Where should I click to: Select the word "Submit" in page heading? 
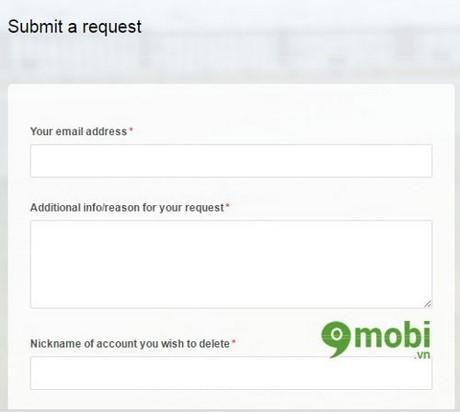(x=36, y=26)
